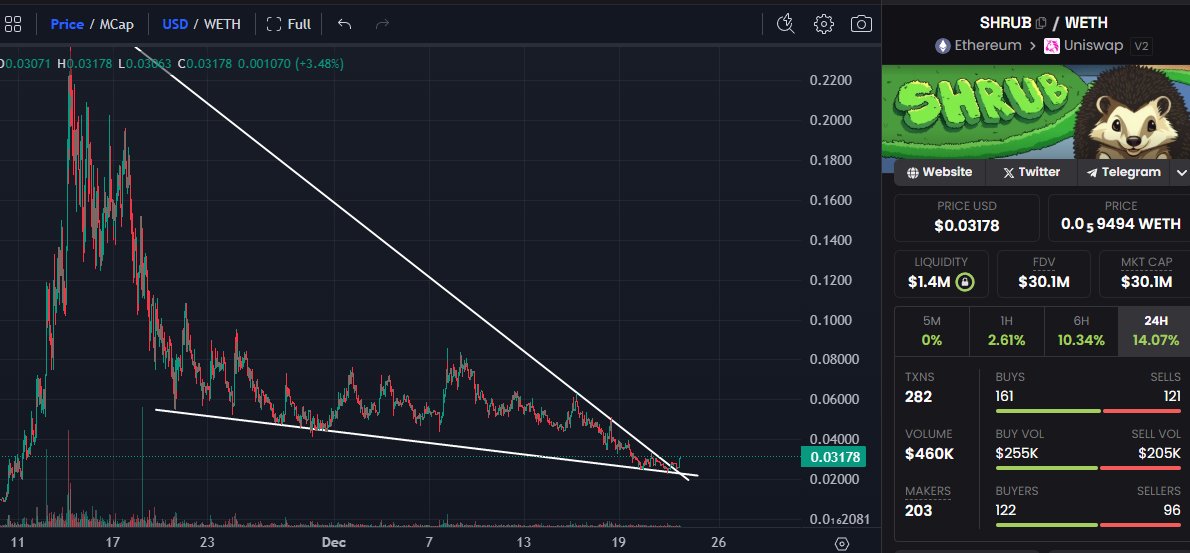Click the MKT CAP $30.1M value
Viewport: 1190px width, 553px height.
1146,282
